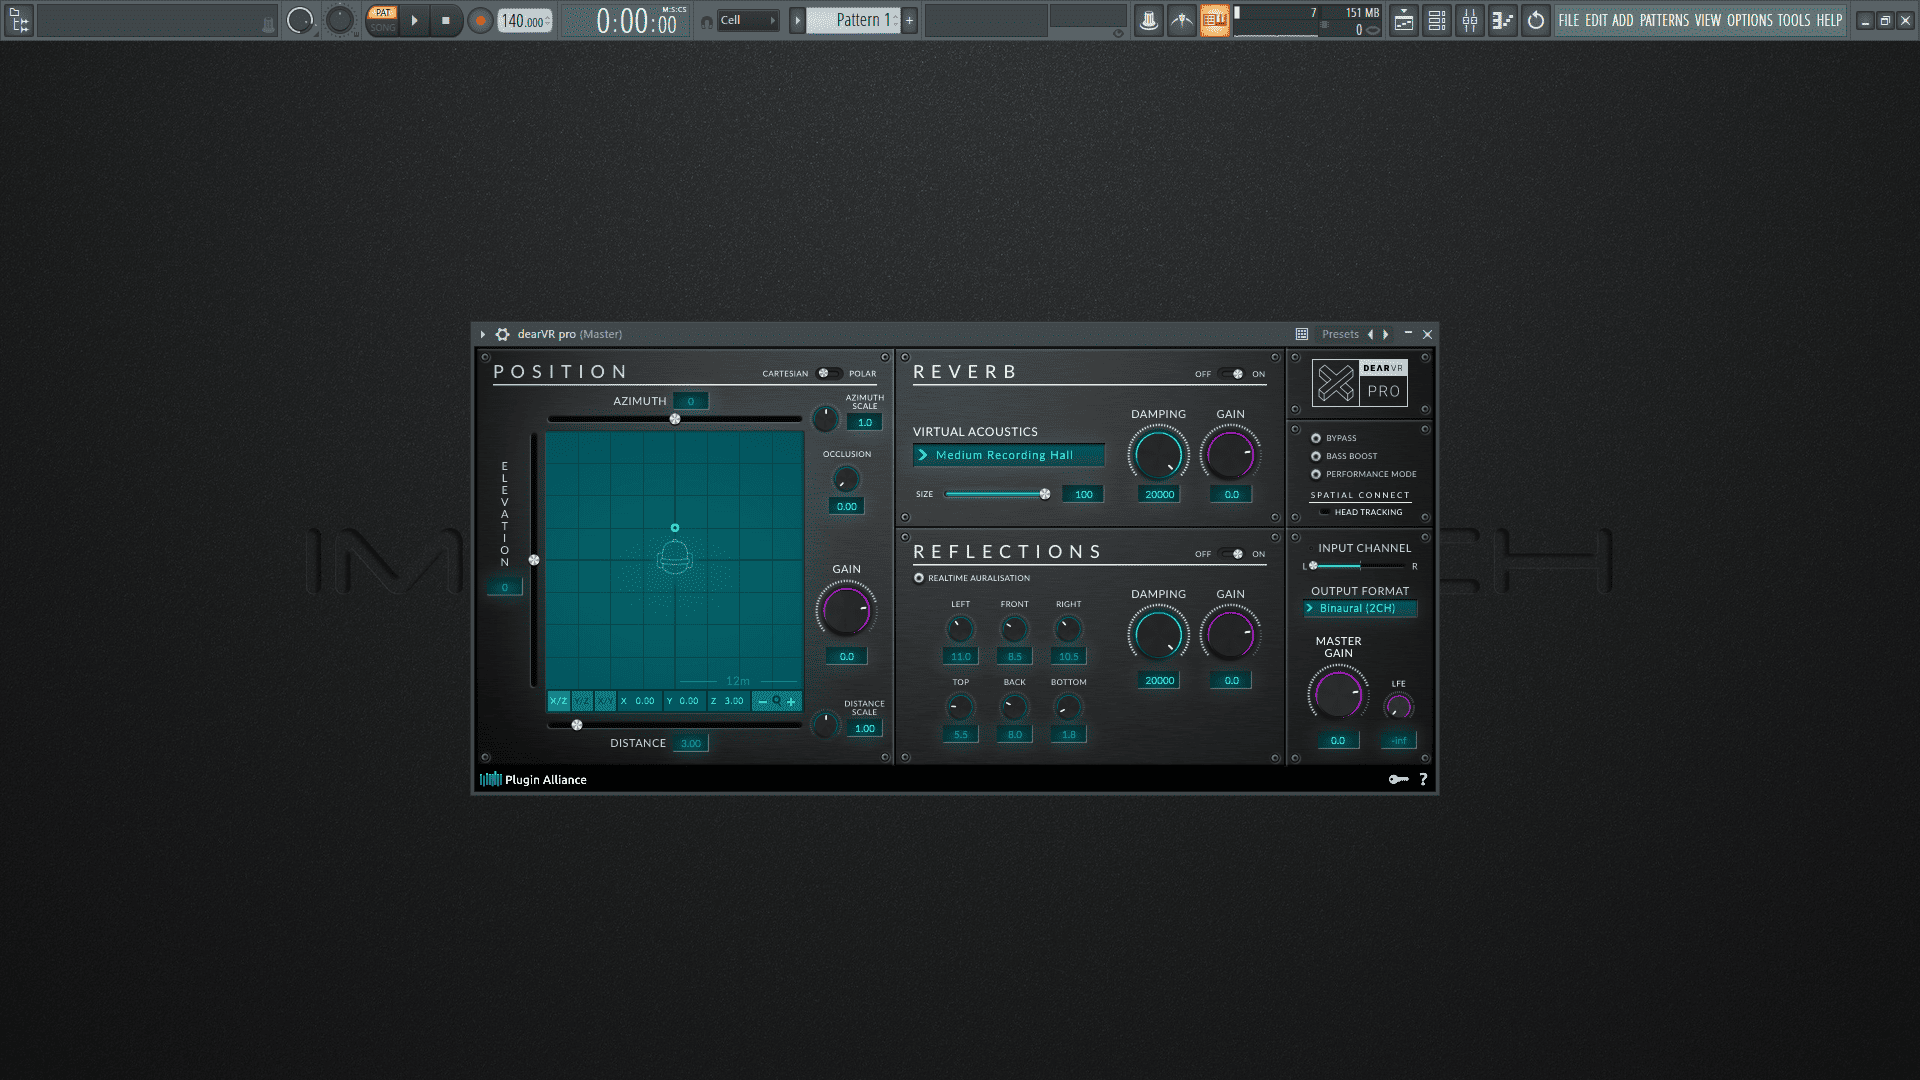Viewport: 1920px width, 1080px height.
Task: Expand the arrow left of Pattern 1
Action: pos(797,20)
